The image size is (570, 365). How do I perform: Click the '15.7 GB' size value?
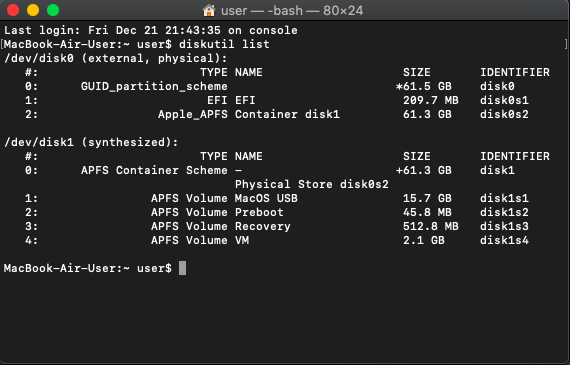[x=427, y=198]
